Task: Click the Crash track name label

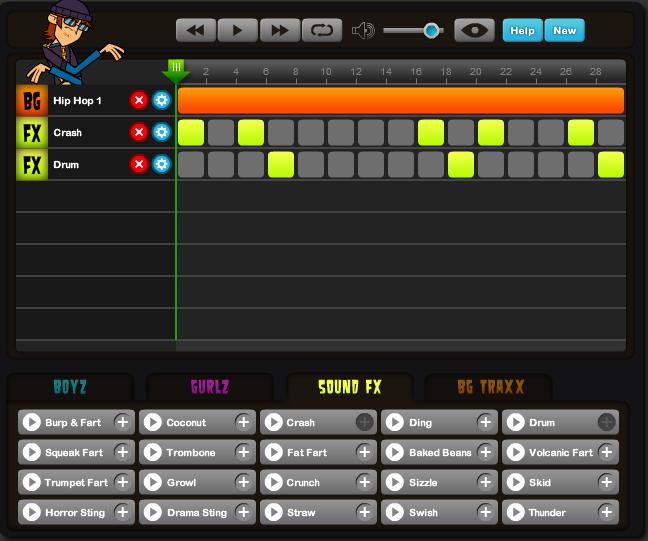Action: 67,133
